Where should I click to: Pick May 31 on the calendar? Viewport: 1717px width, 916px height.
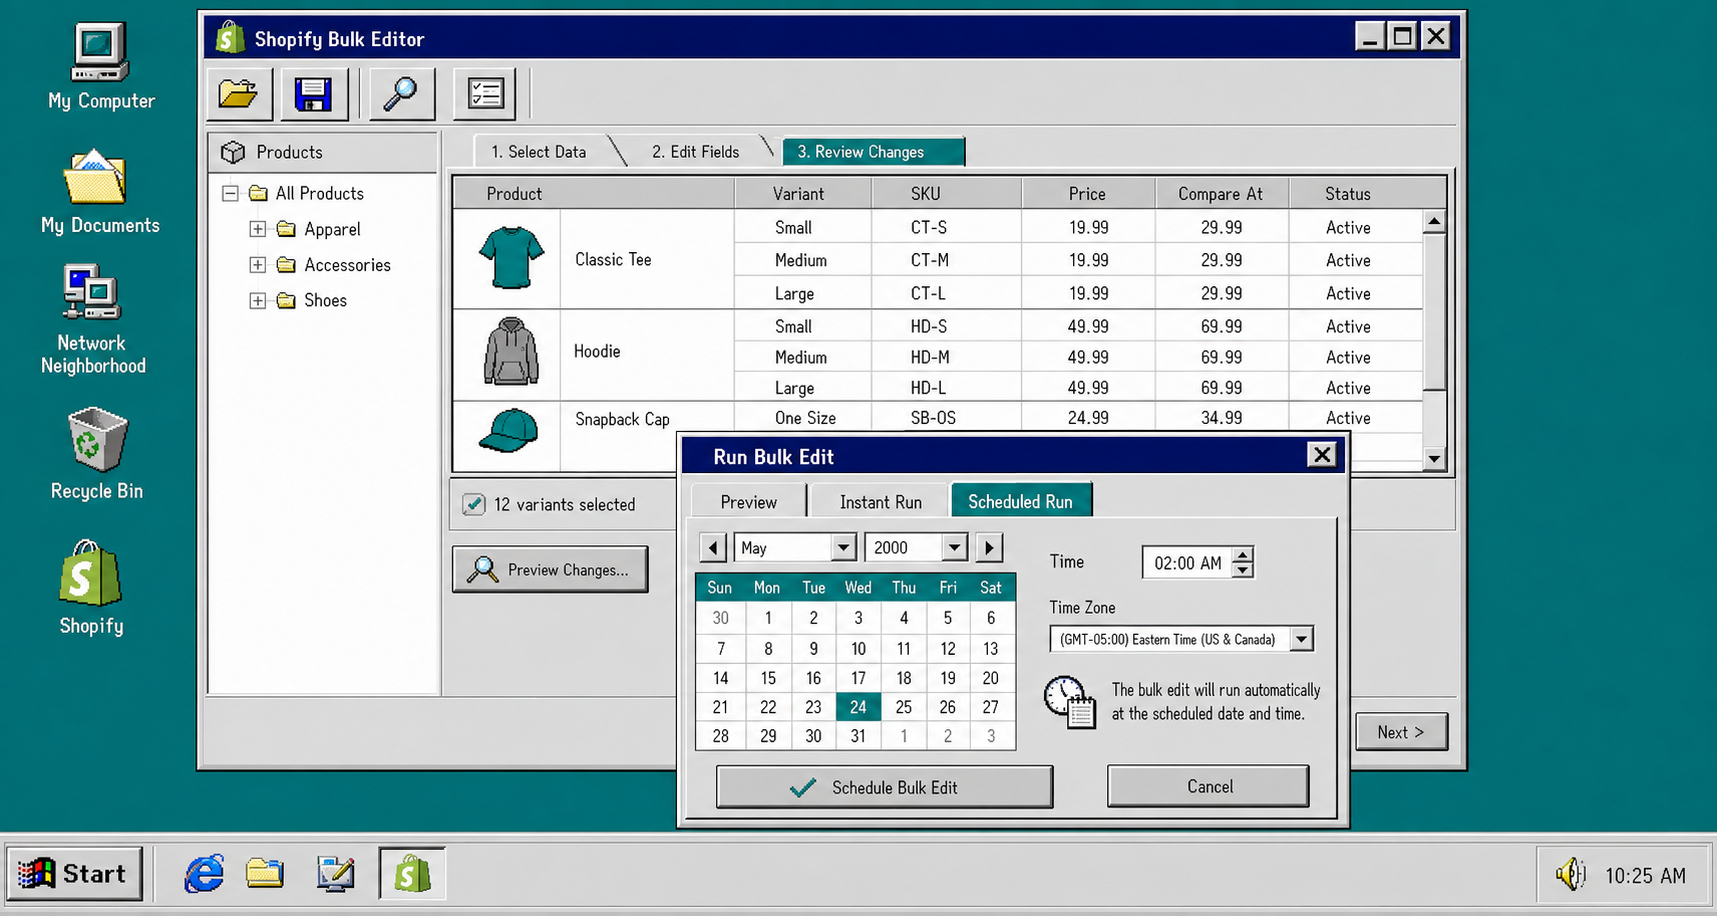click(858, 736)
